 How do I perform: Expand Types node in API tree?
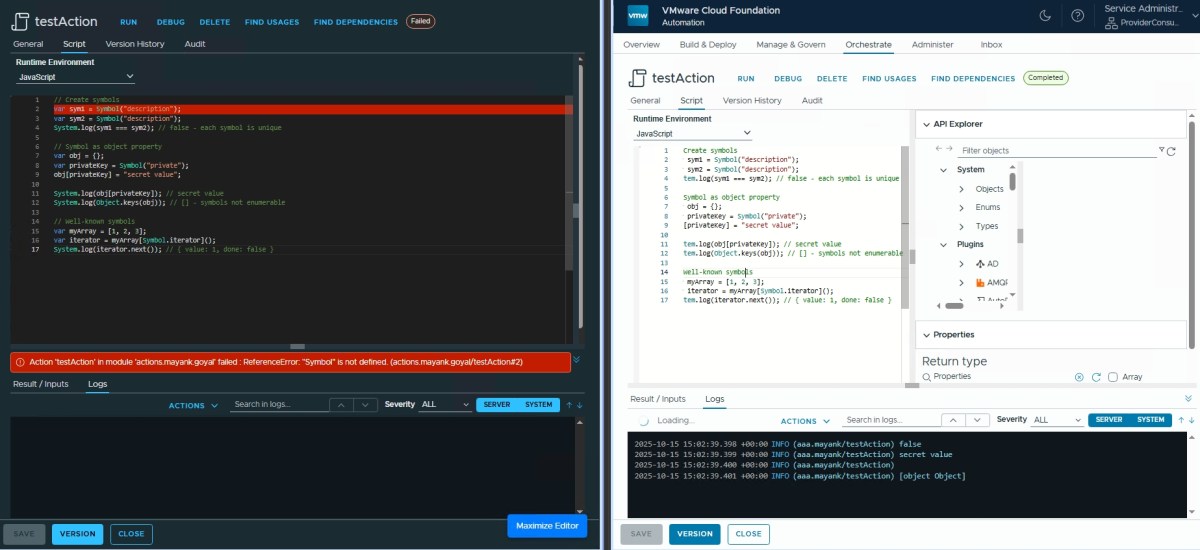[x=962, y=227]
